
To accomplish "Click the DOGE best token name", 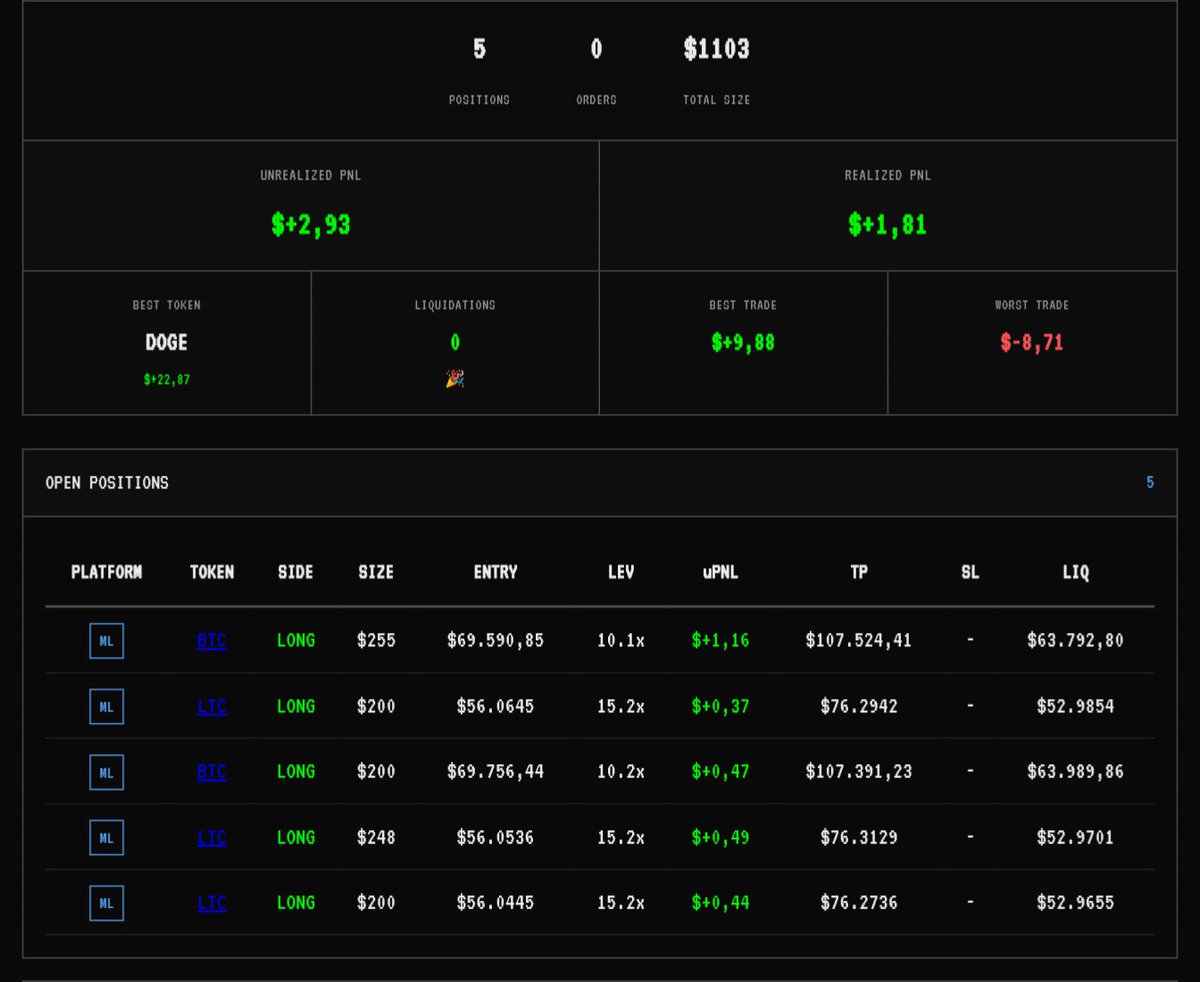I will (x=167, y=342).
